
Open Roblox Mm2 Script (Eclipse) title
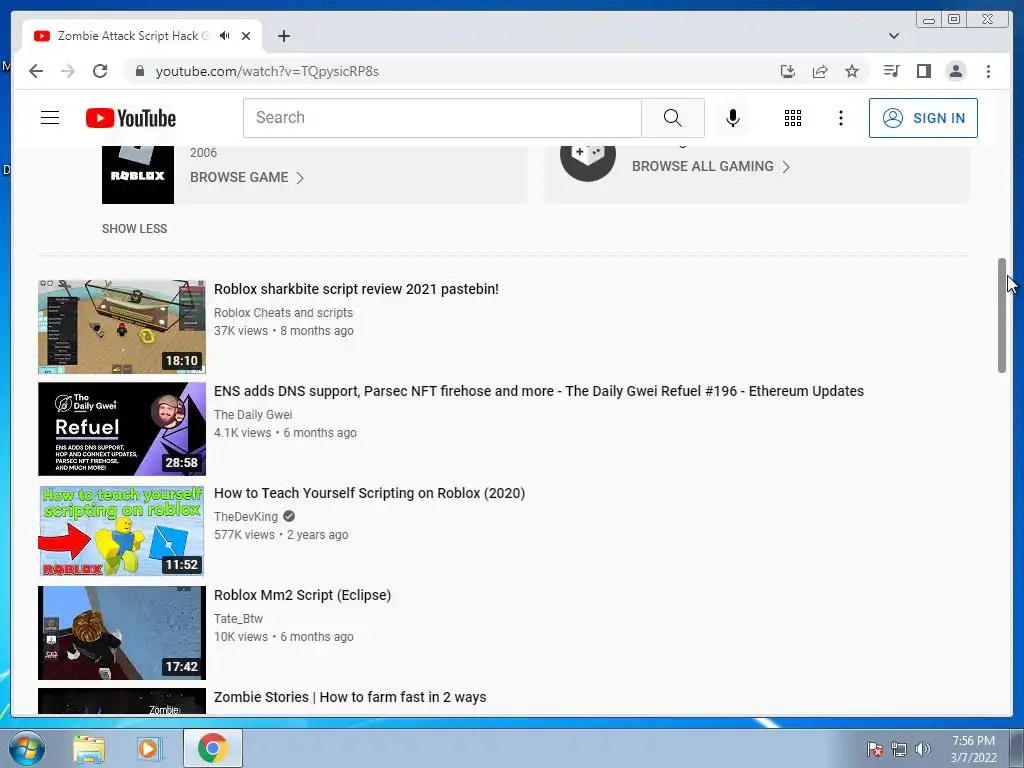click(302, 596)
